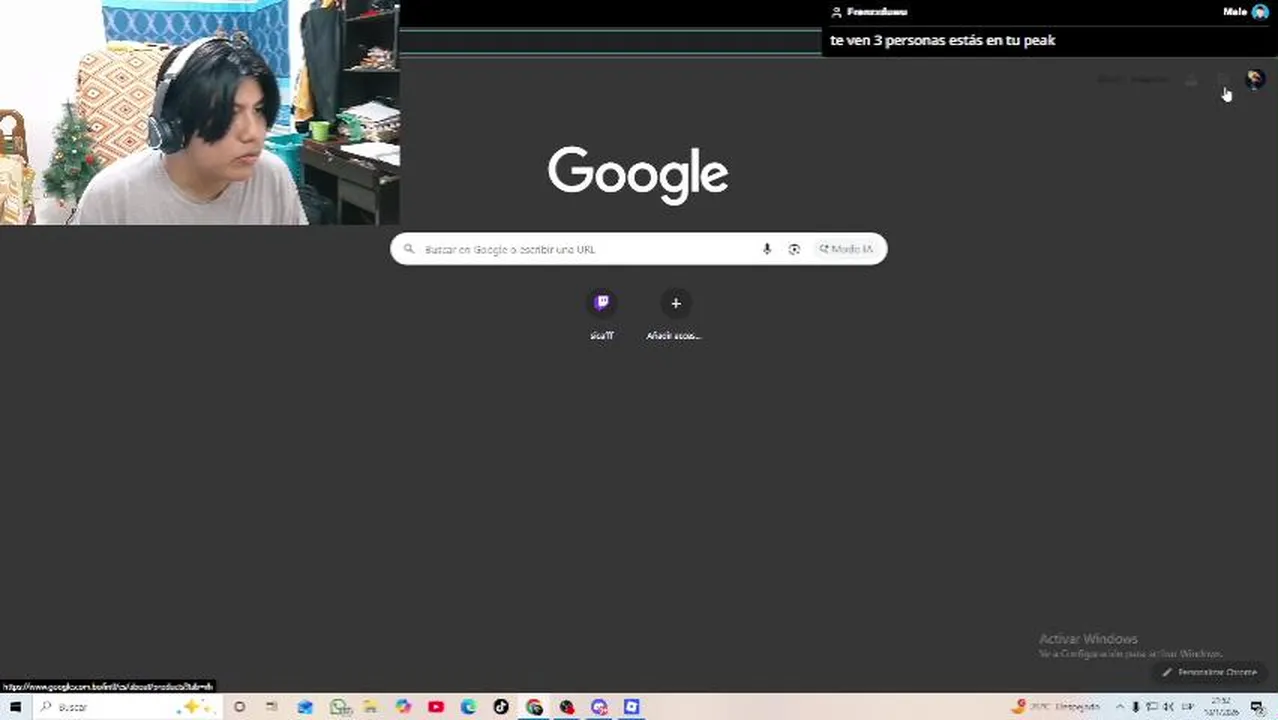Click the chat message 'te ven 3 personas'
Viewport: 1278px width, 720px height.
coord(943,41)
